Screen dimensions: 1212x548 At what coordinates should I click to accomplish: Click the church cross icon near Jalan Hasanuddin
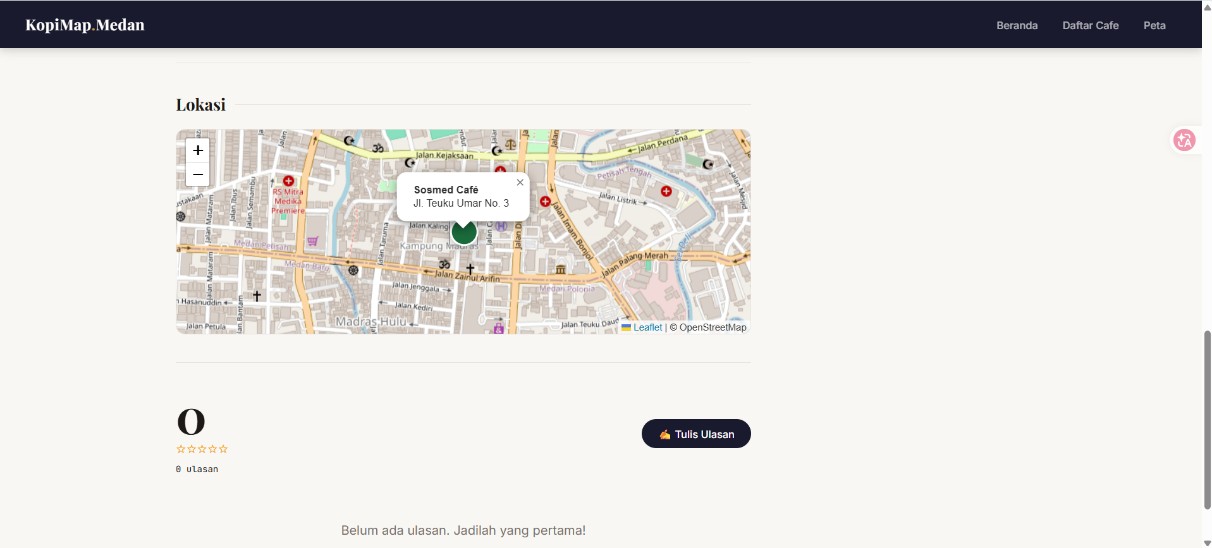tap(257, 296)
